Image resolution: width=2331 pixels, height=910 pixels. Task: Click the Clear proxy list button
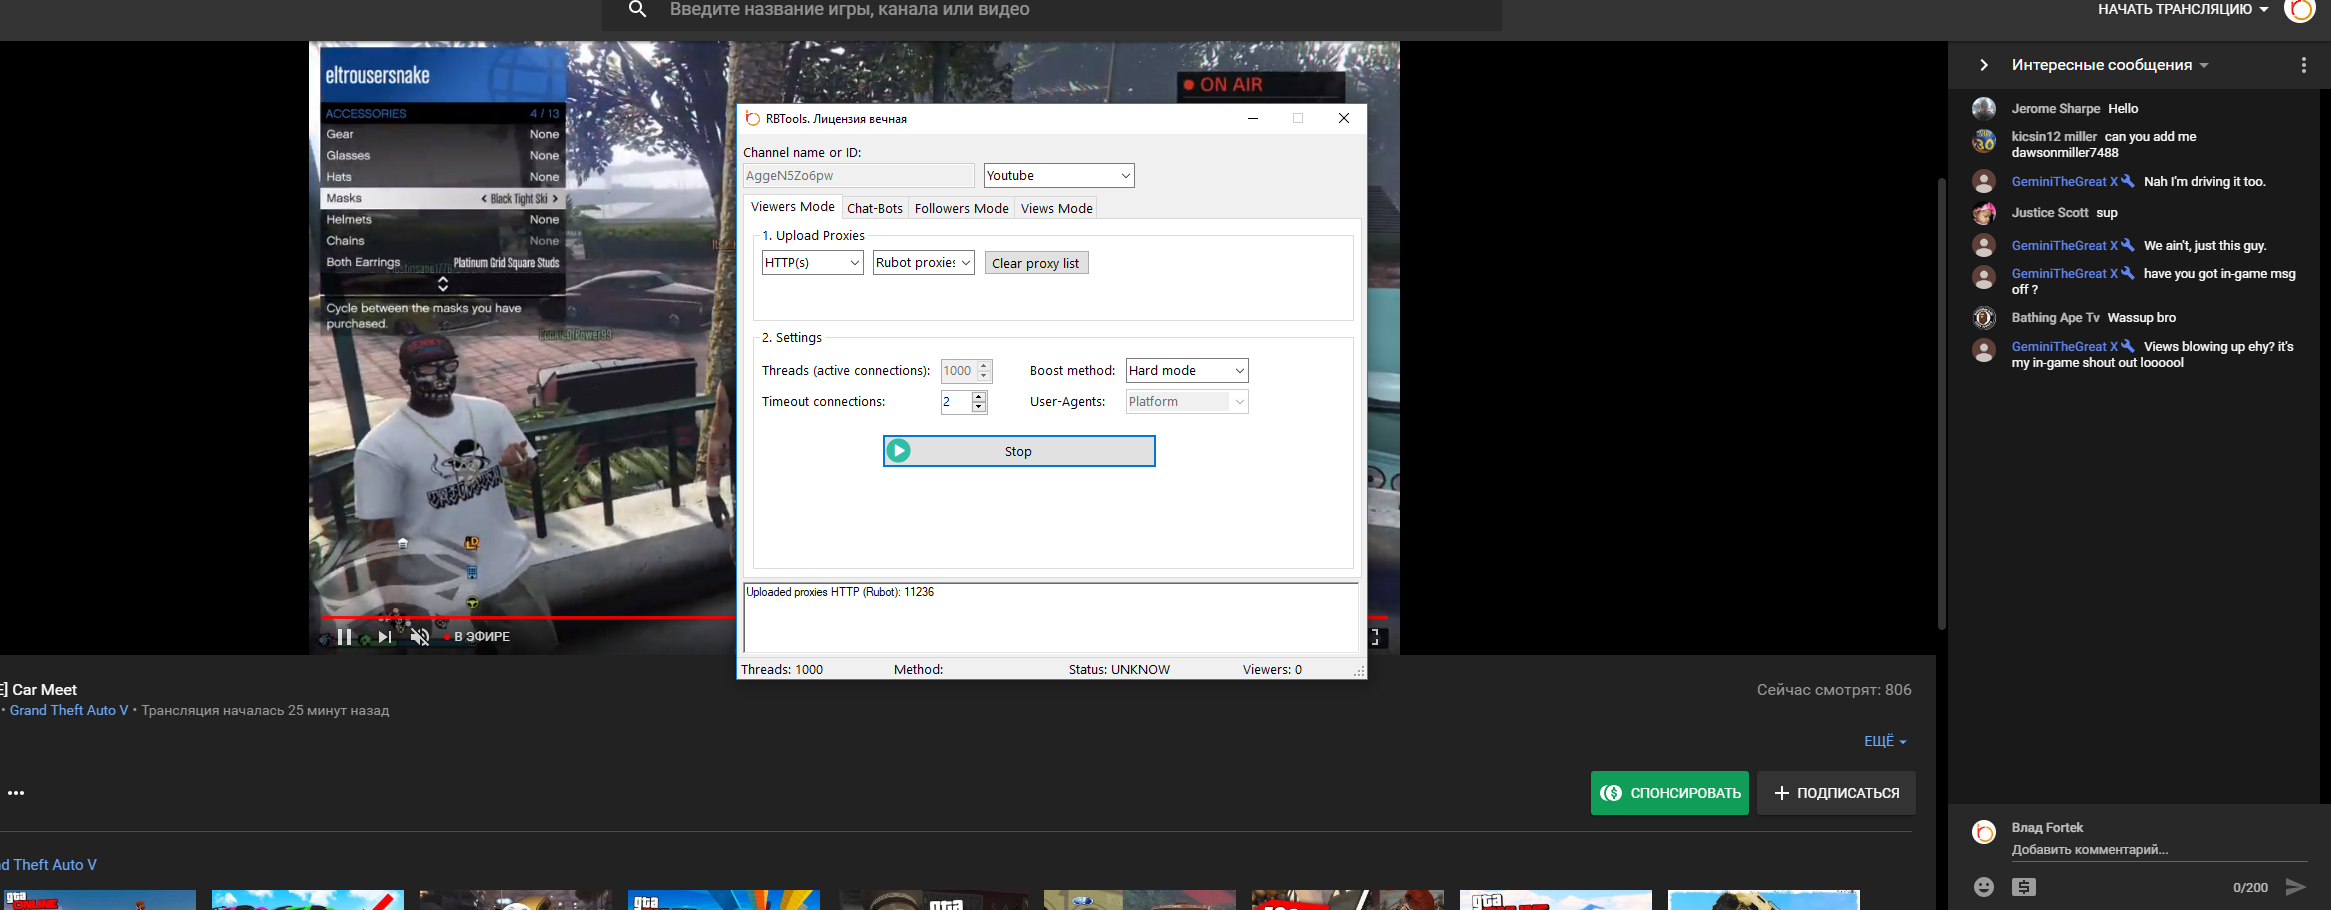click(1036, 263)
